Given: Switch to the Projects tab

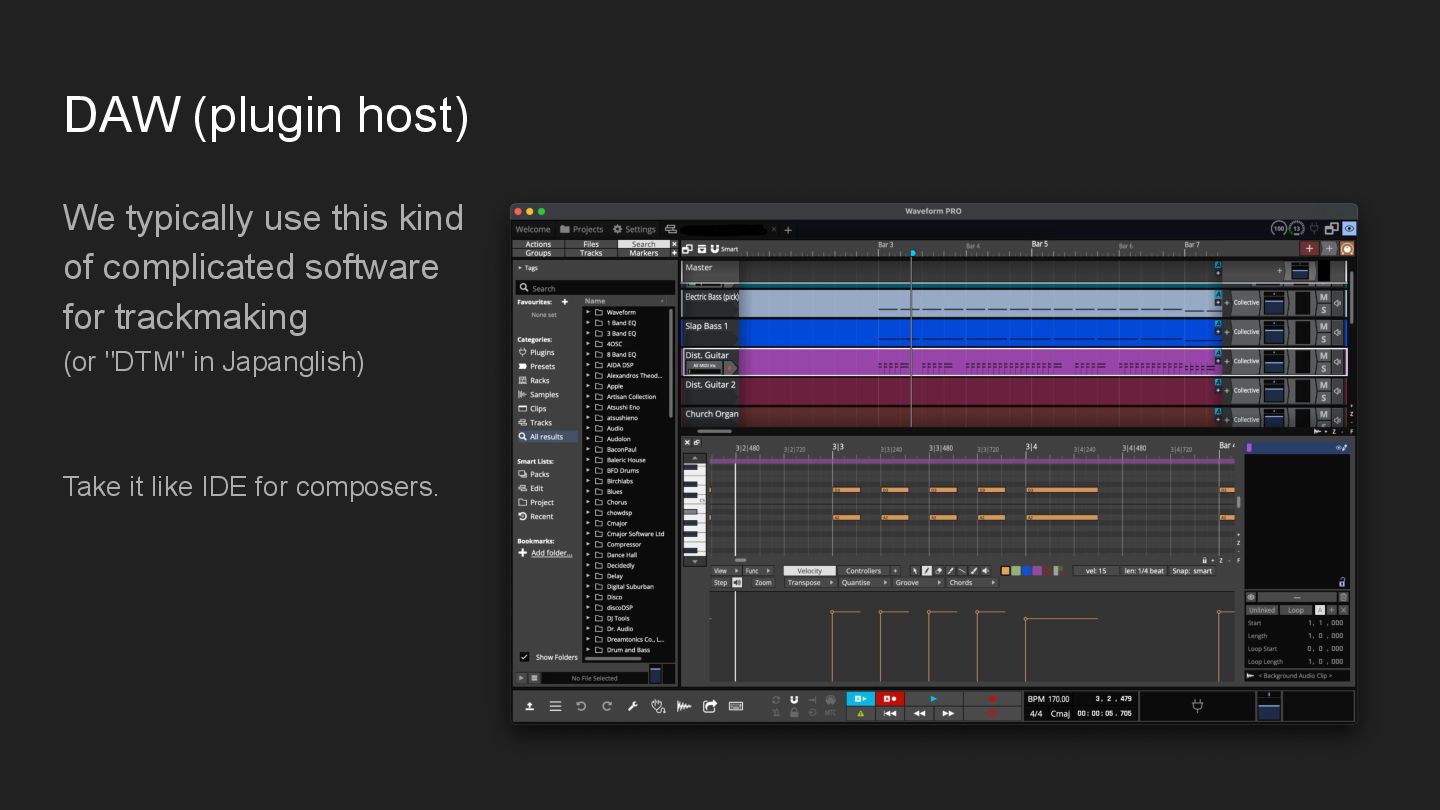Looking at the screenshot, I should [581, 229].
